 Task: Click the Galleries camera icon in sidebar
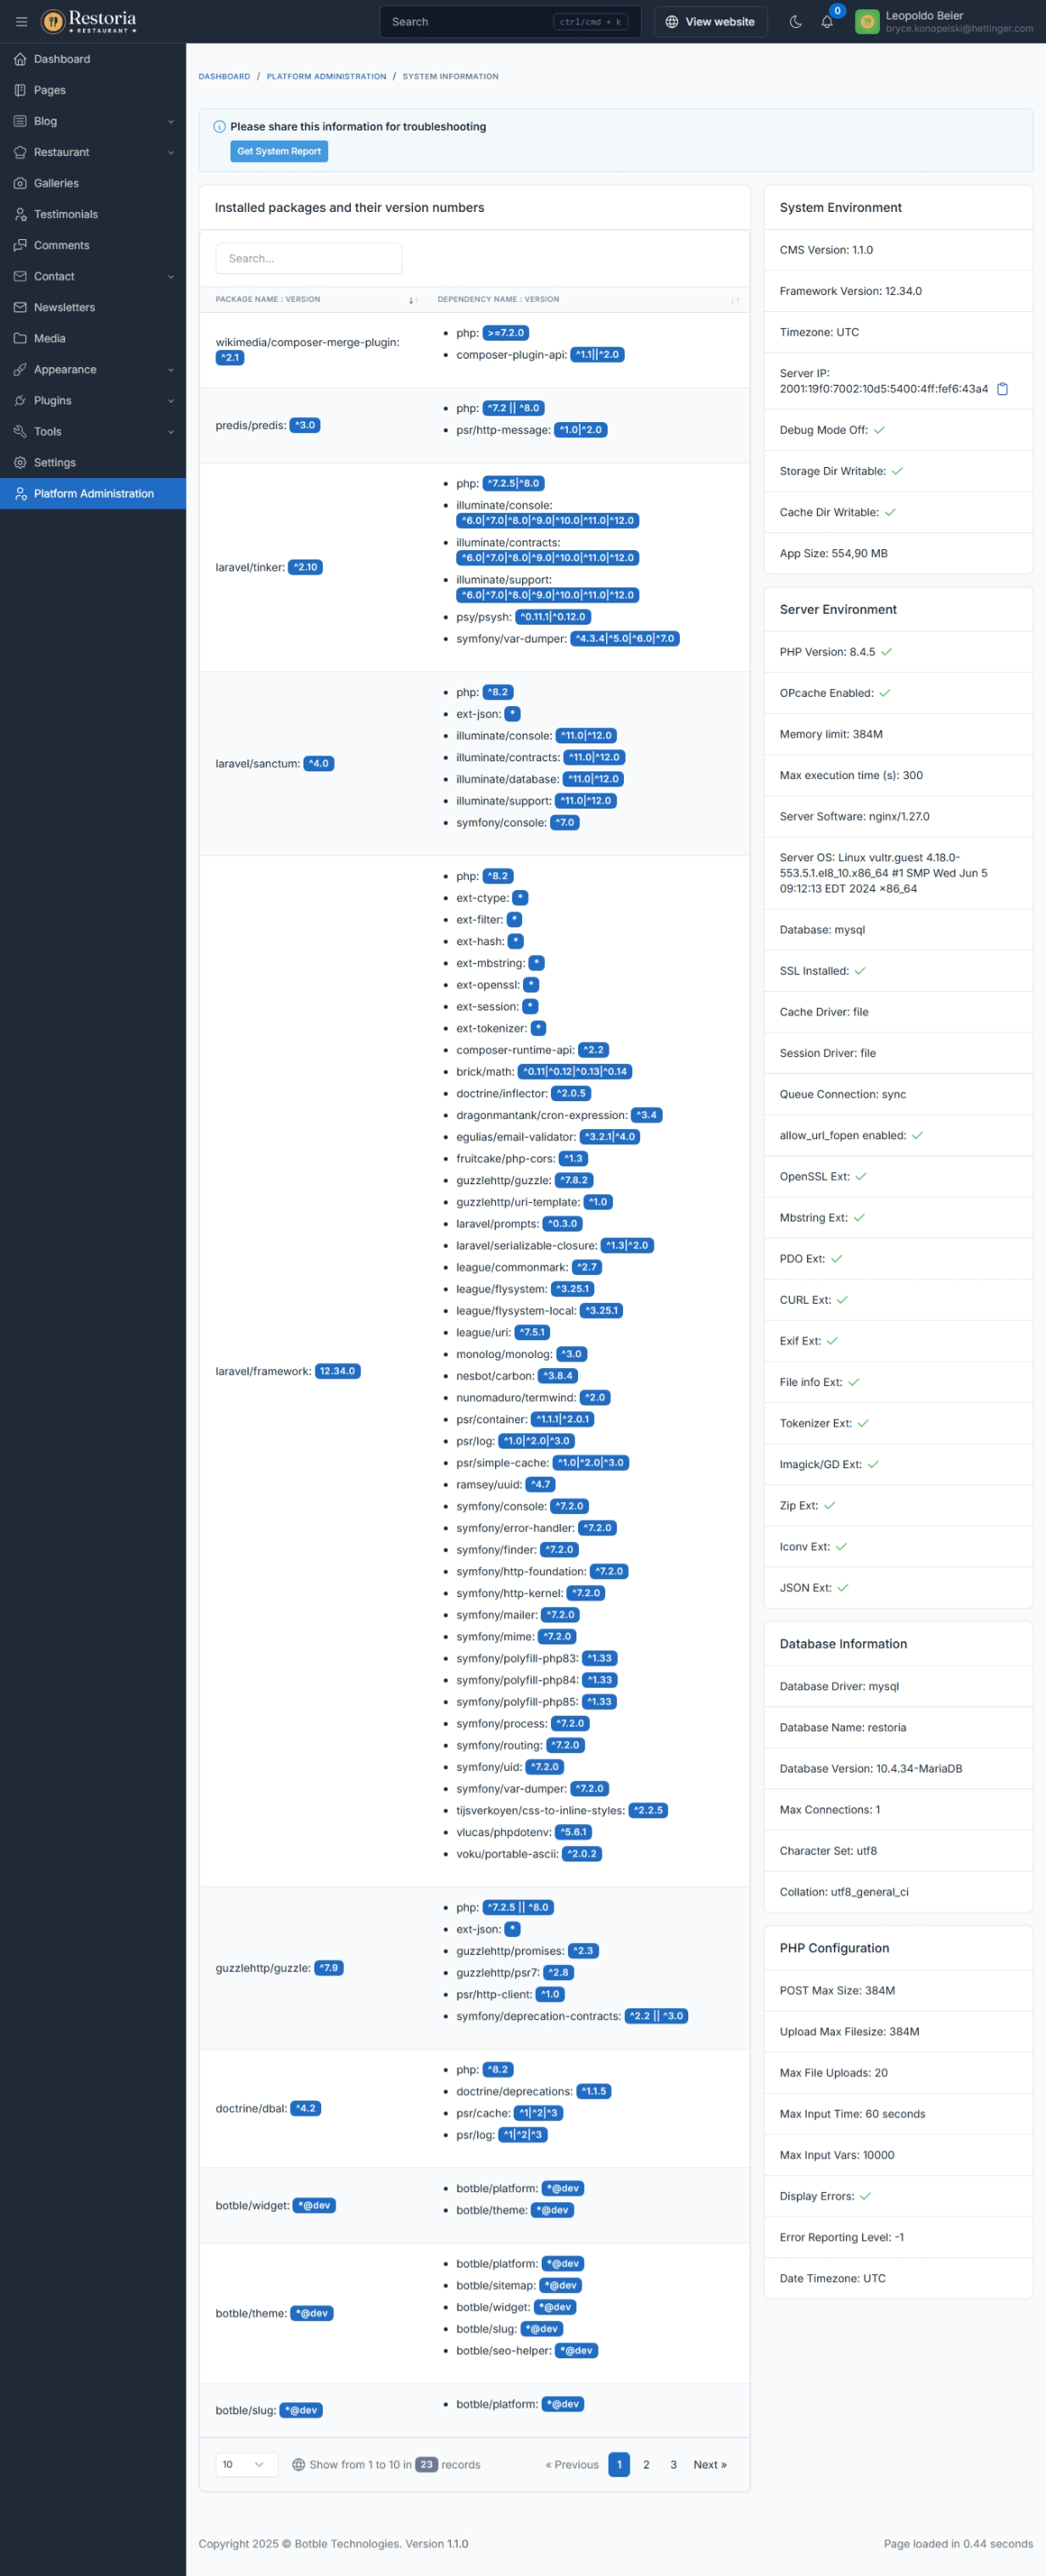coord(20,183)
